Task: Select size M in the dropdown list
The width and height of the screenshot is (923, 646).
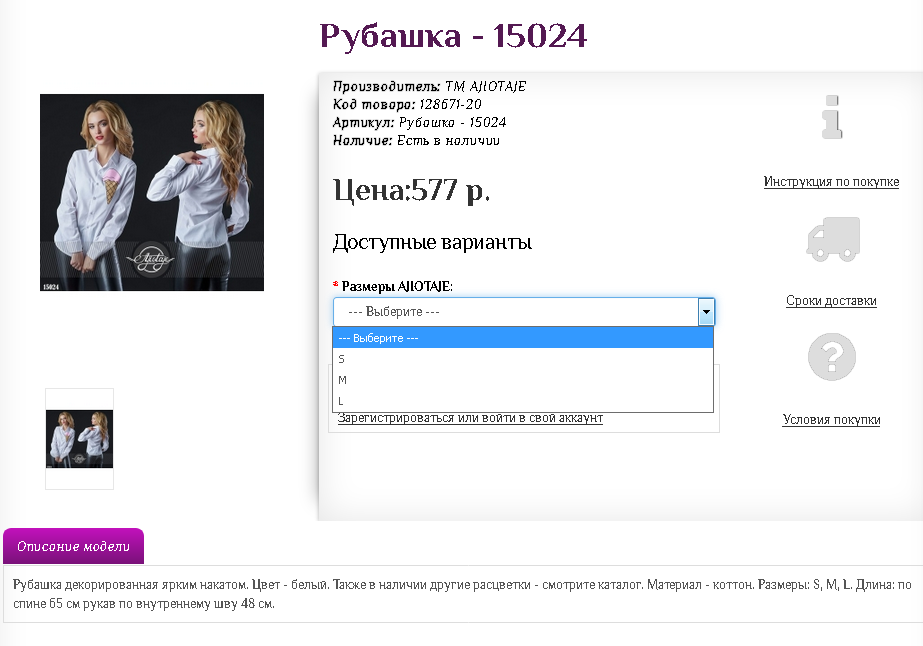Action: (x=523, y=380)
